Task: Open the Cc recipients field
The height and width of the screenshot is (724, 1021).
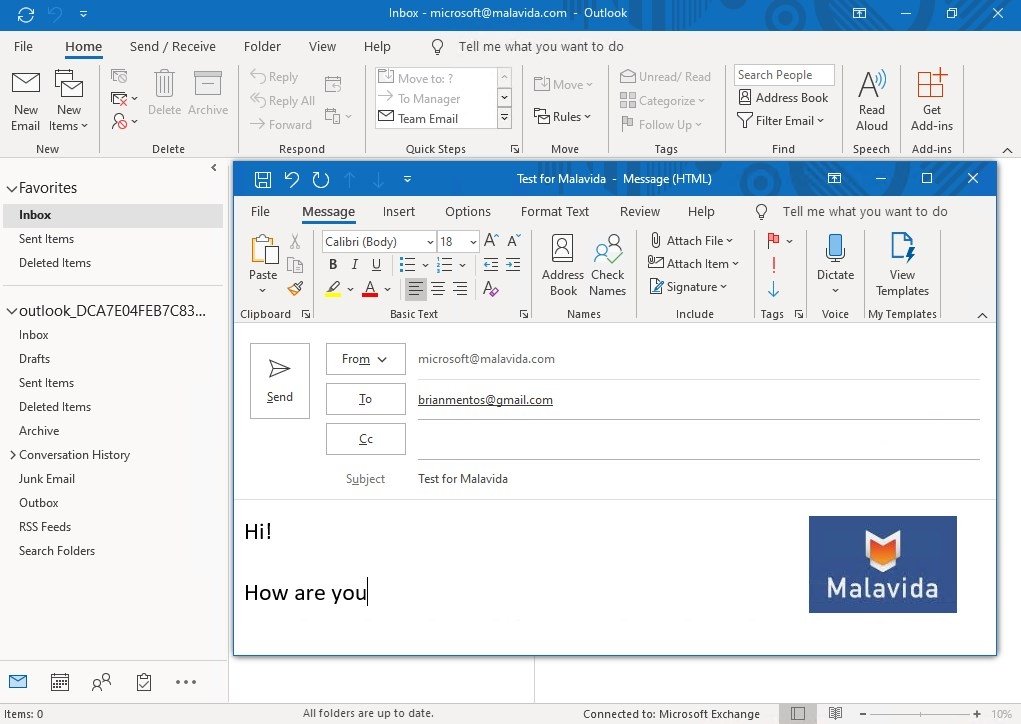Action: (365, 438)
